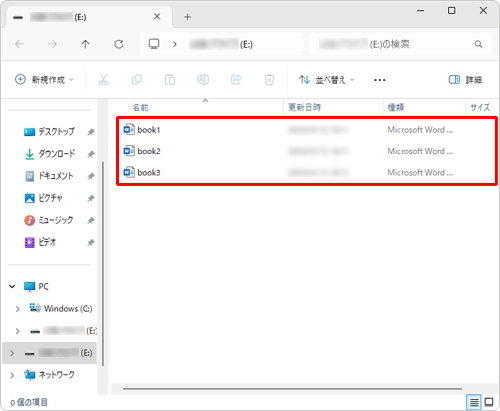Click the Word icon of book2
Viewport: 500px width, 411px height.
click(129, 151)
